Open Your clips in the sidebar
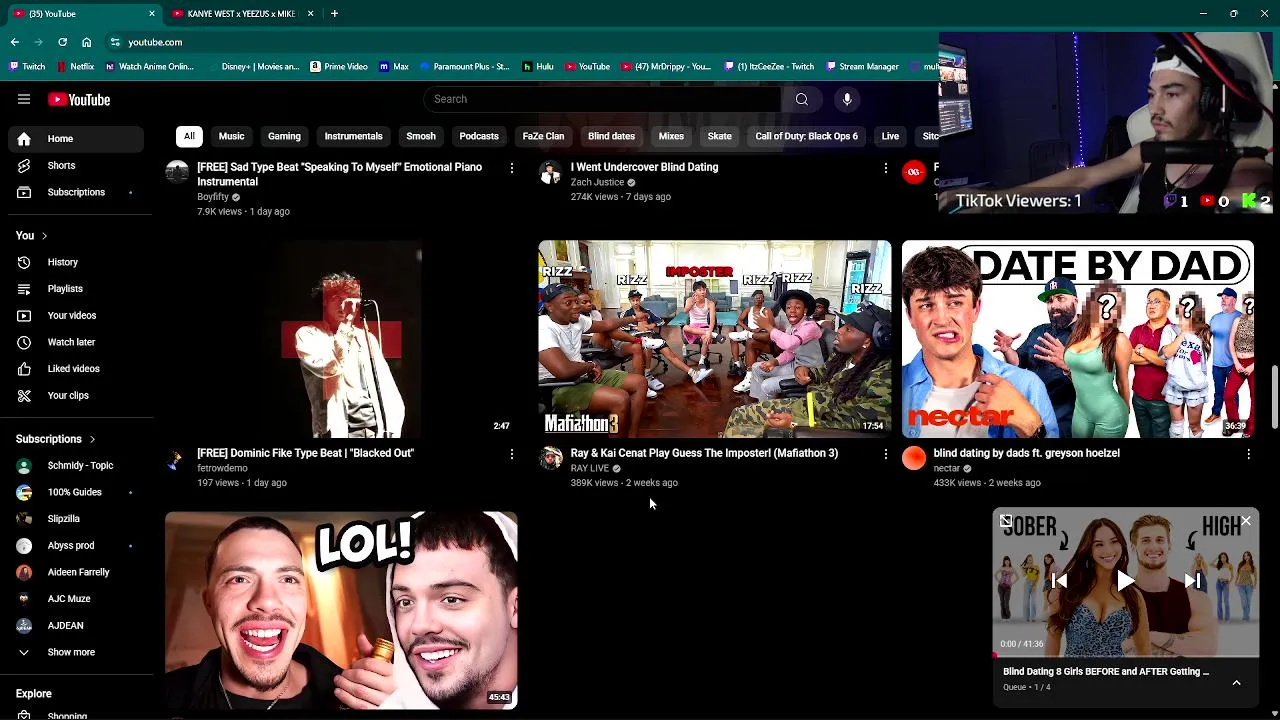The image size is (1280, 720). click(76, 395)
